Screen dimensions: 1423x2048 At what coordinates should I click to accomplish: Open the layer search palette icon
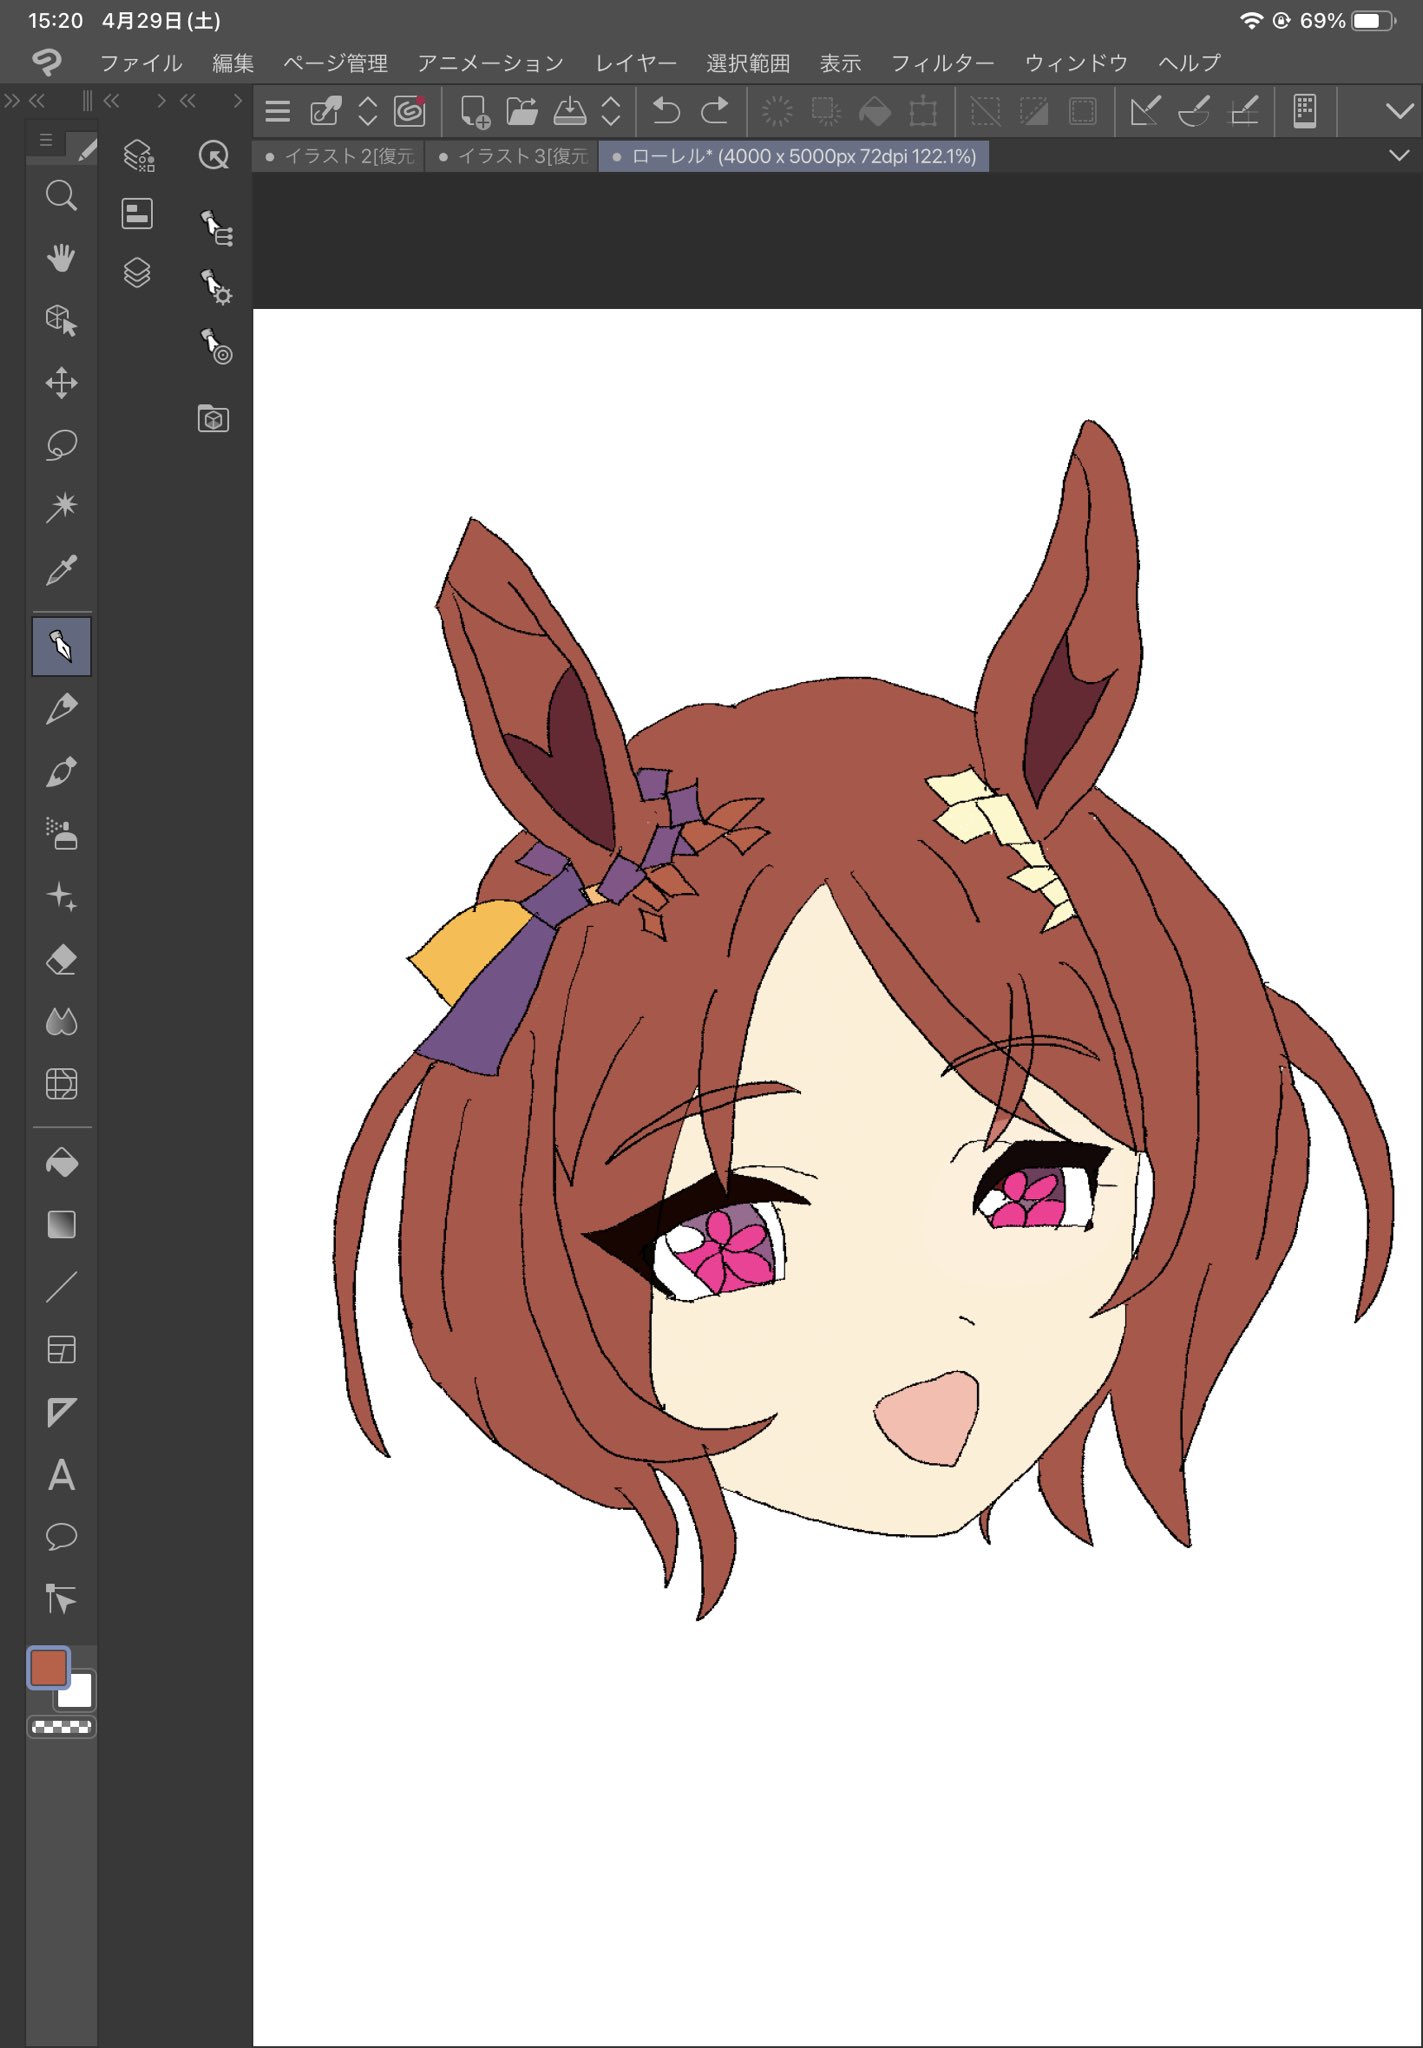(138, 155)
